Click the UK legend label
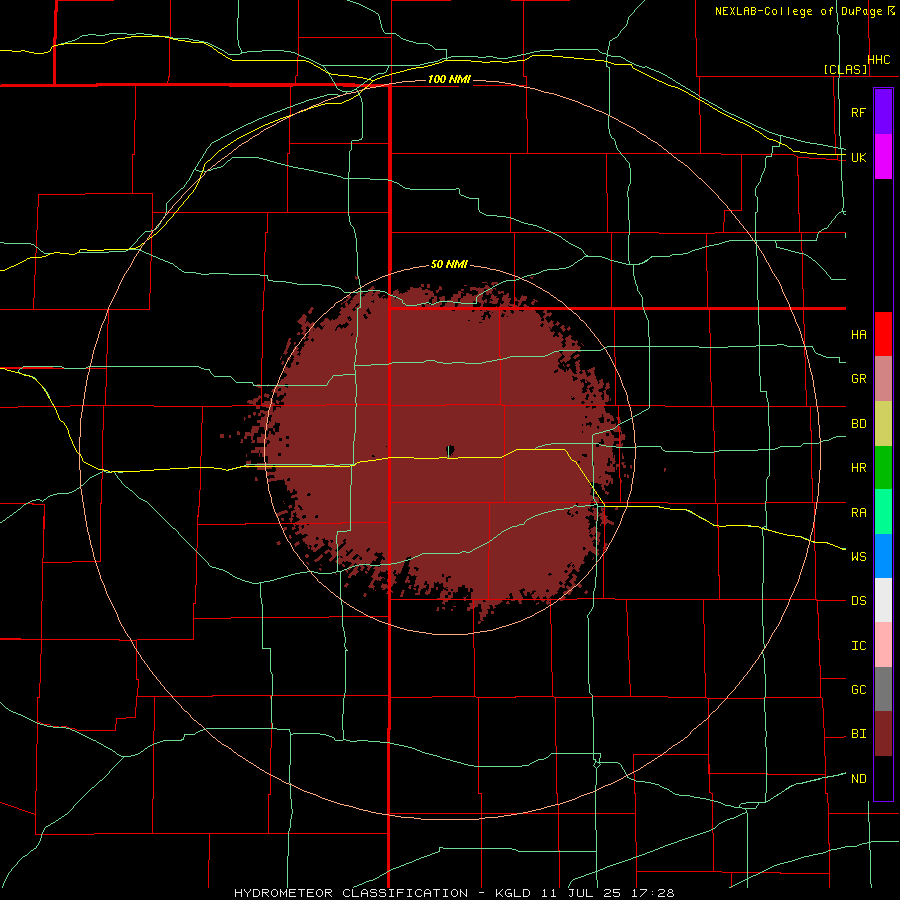This screenshot has height=900, width=900. point(858,157)
